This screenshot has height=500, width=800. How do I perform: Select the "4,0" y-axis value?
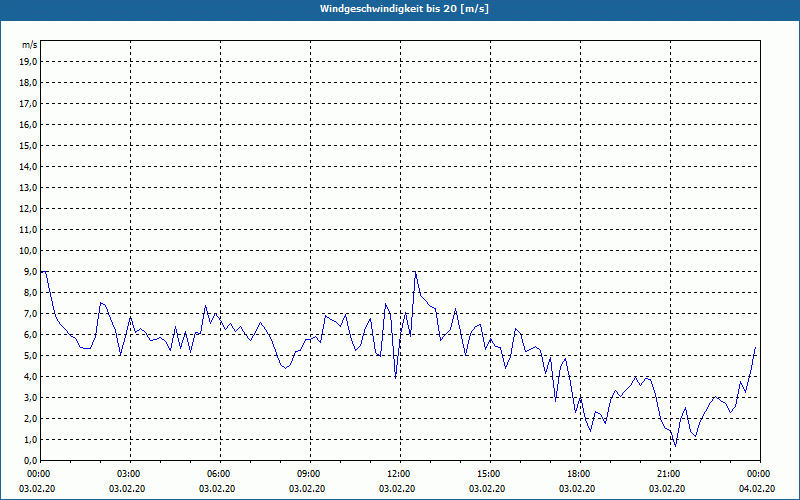[x=30, y=377]
